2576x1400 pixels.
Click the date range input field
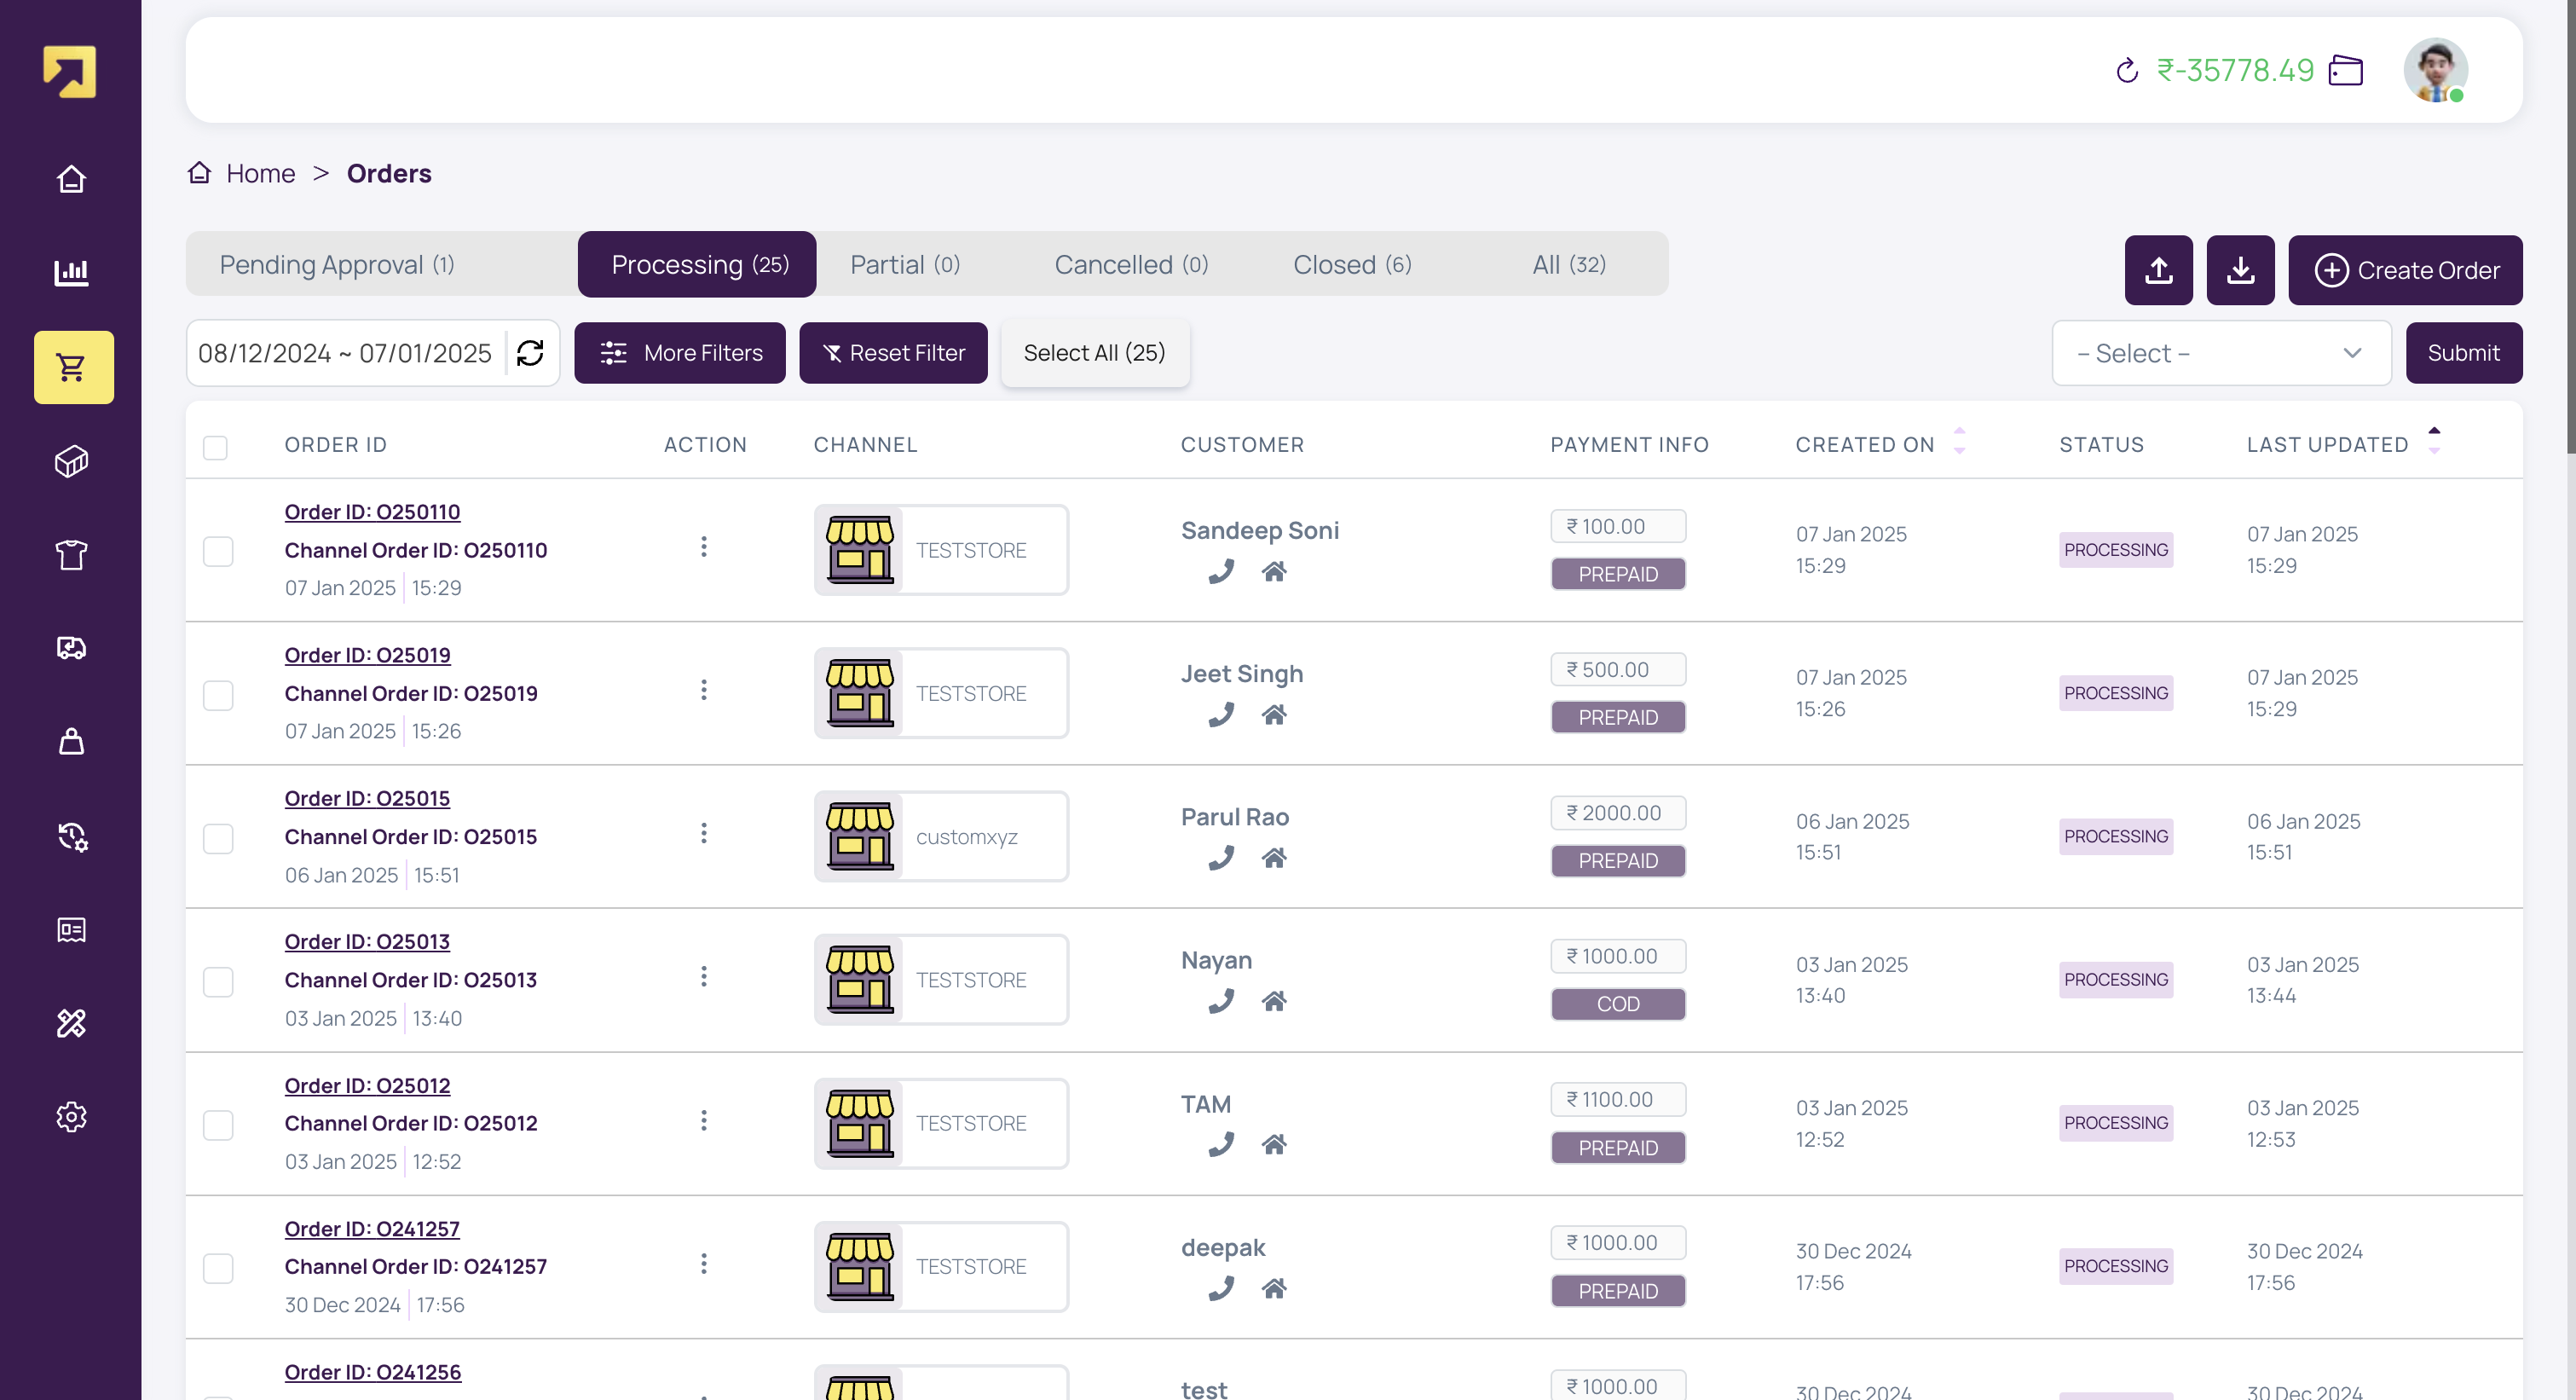coord(345,353)
